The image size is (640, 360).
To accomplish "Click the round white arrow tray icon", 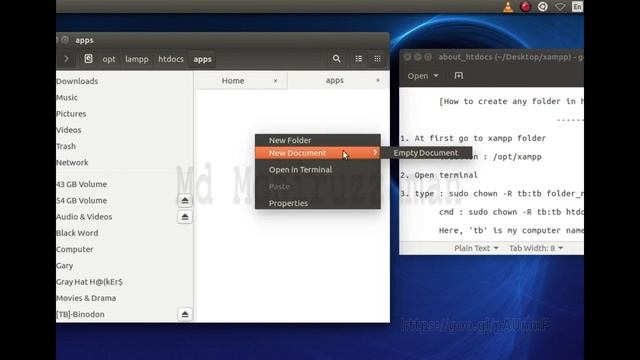I will [x=542, y=7].
